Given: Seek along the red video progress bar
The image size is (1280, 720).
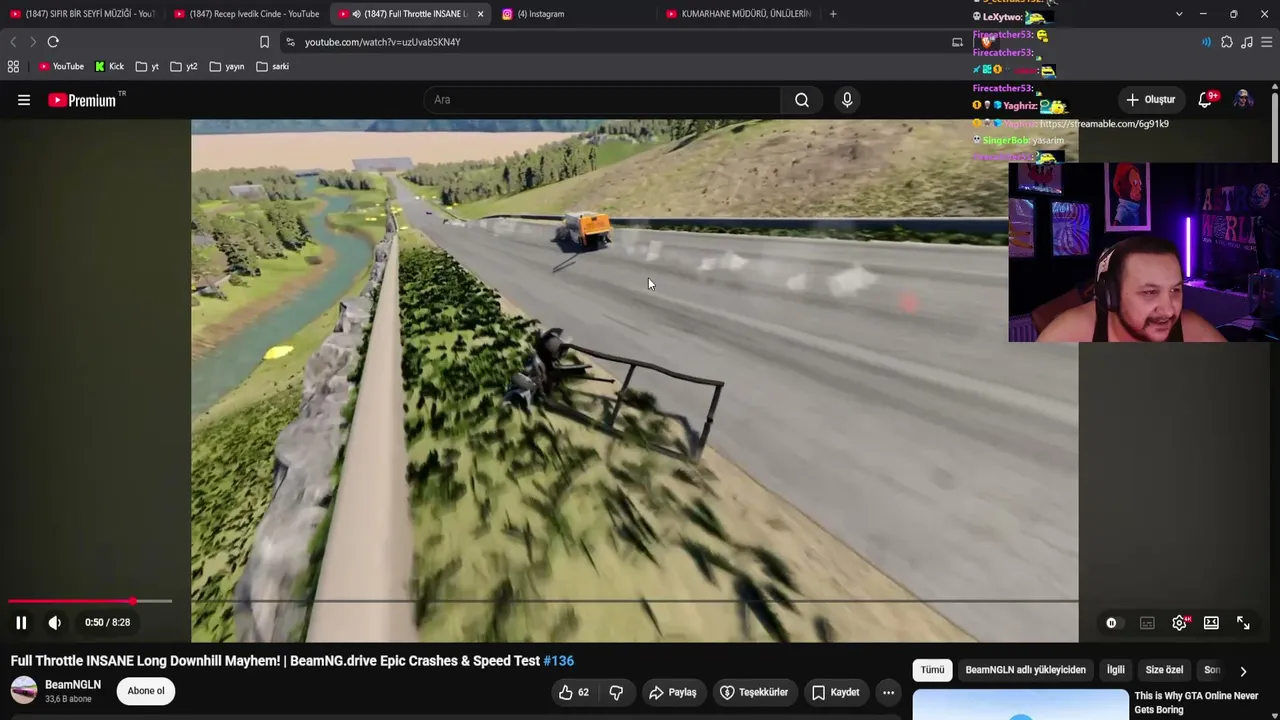Looking at the screenshot, I should (x=70, y=601).
